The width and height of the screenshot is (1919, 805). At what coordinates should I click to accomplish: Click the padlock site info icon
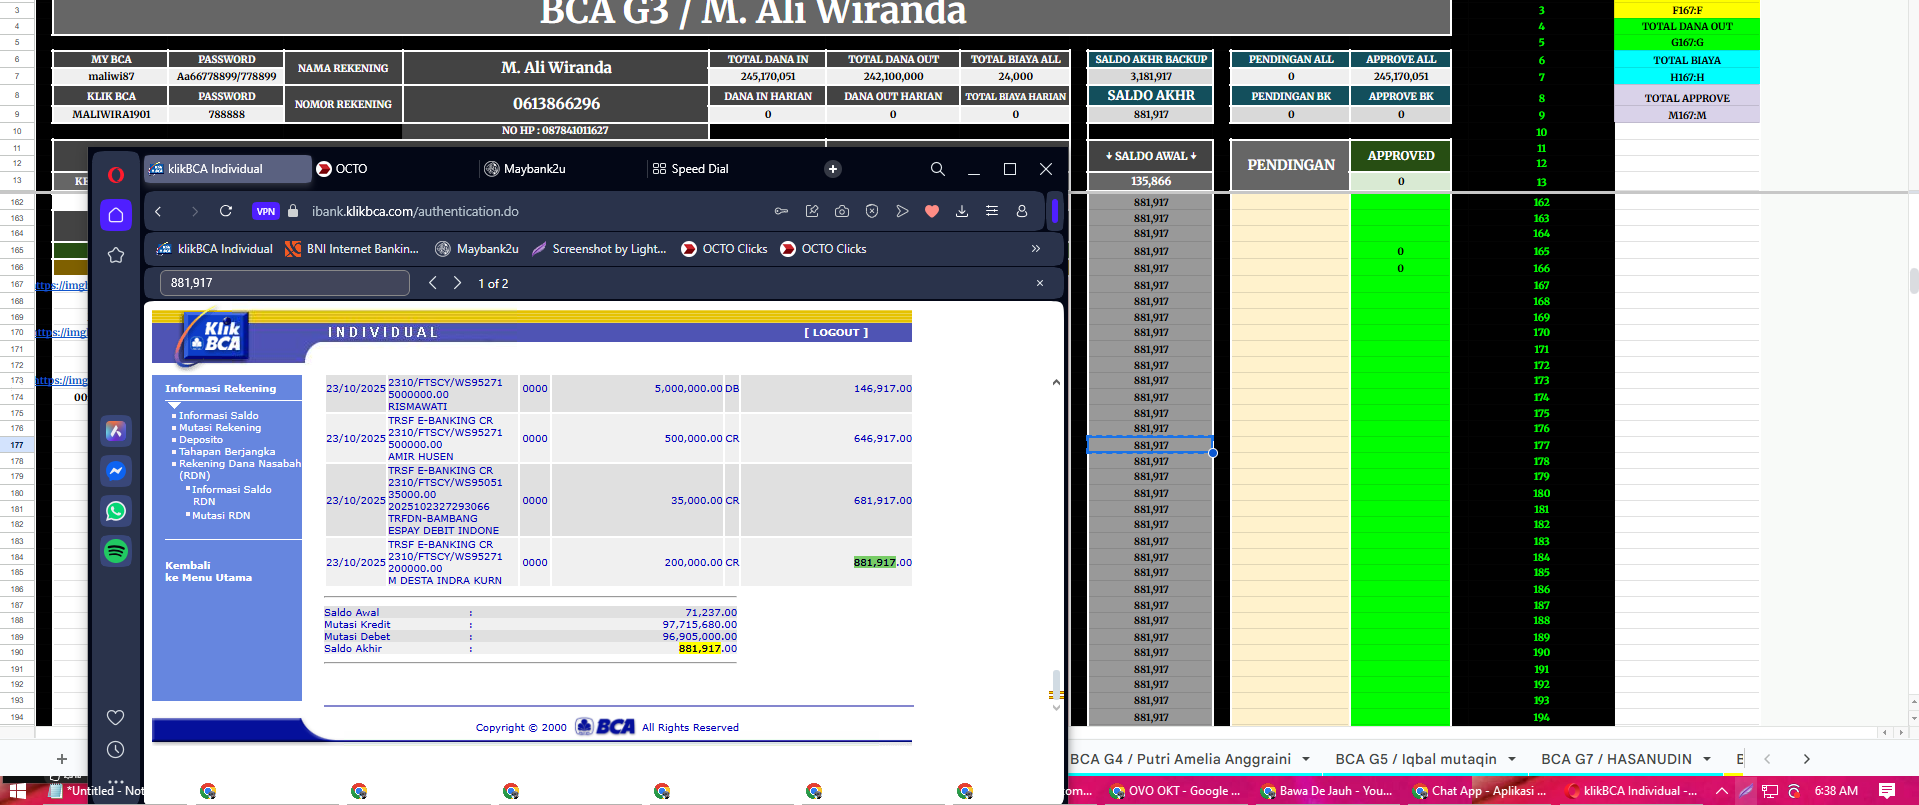(293, 211)
